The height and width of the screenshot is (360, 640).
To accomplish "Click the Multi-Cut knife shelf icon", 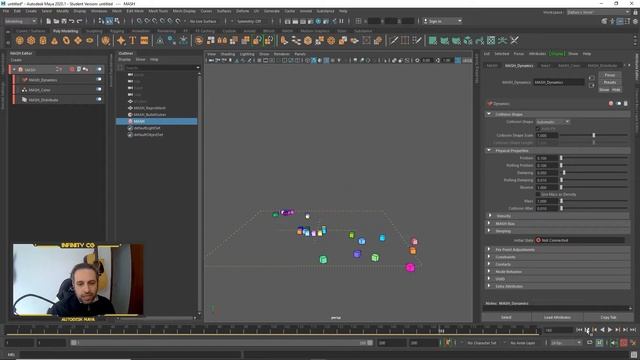I will (393, 40).
